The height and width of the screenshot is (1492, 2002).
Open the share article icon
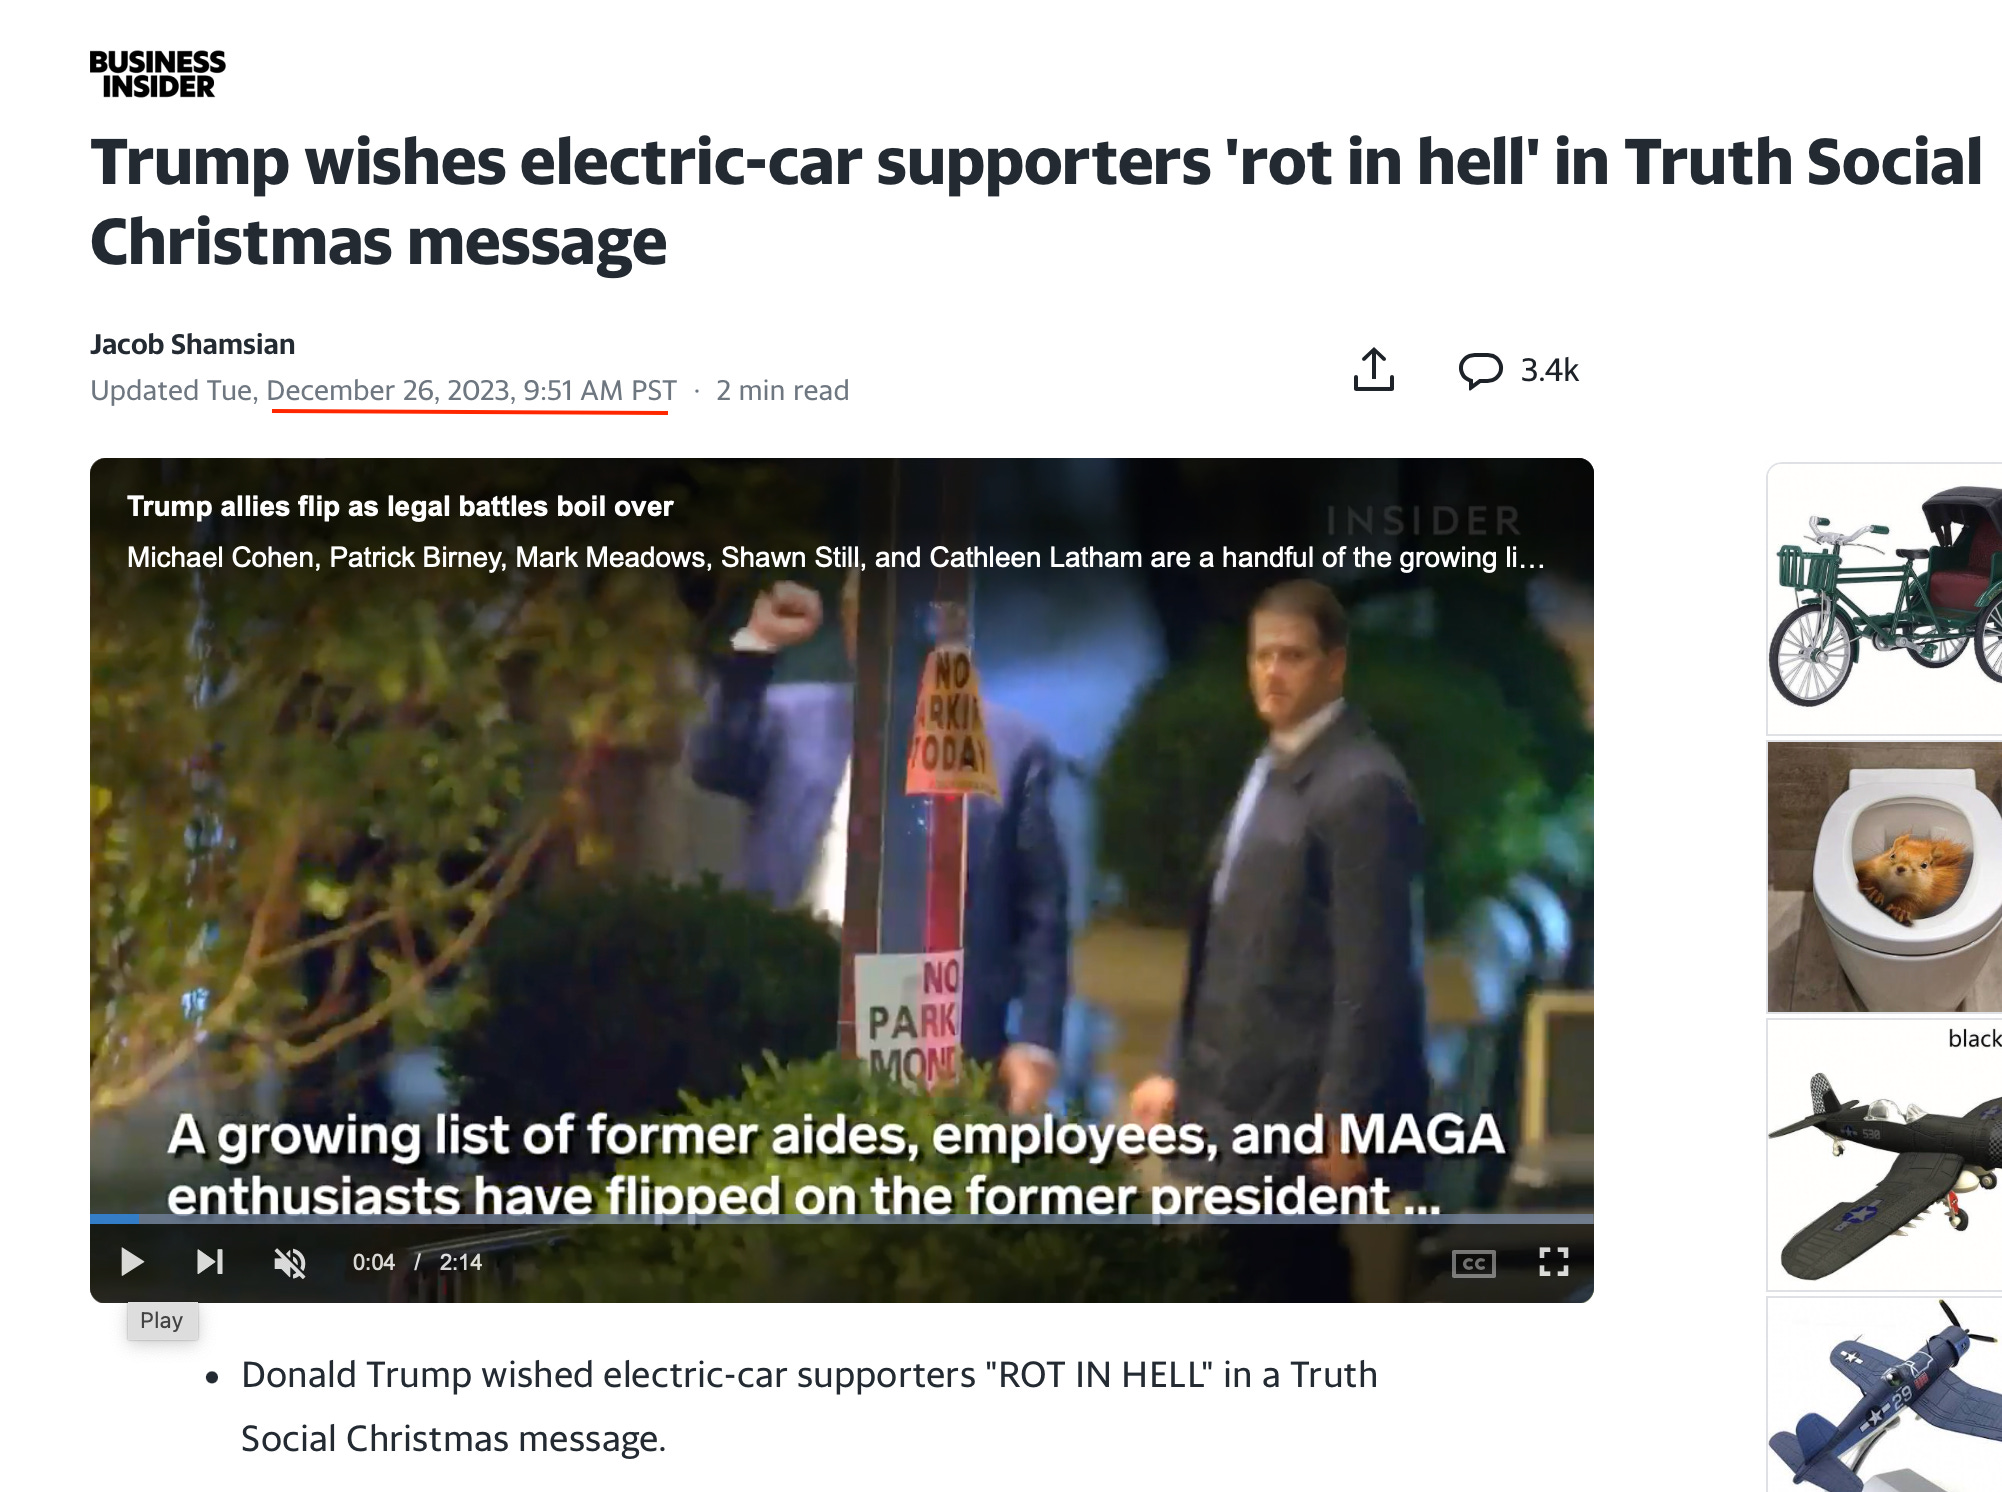pyautogui.click(x=1373, y=370)
